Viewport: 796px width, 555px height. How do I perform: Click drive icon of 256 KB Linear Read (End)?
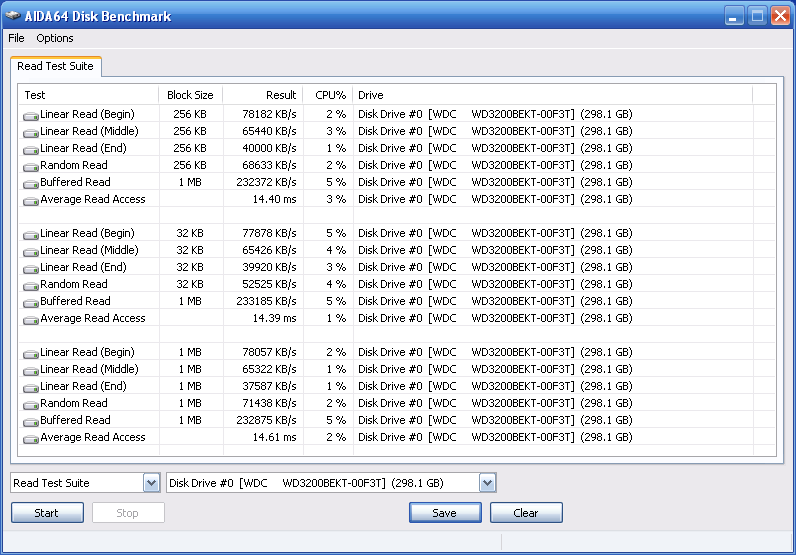click(31, 150)
